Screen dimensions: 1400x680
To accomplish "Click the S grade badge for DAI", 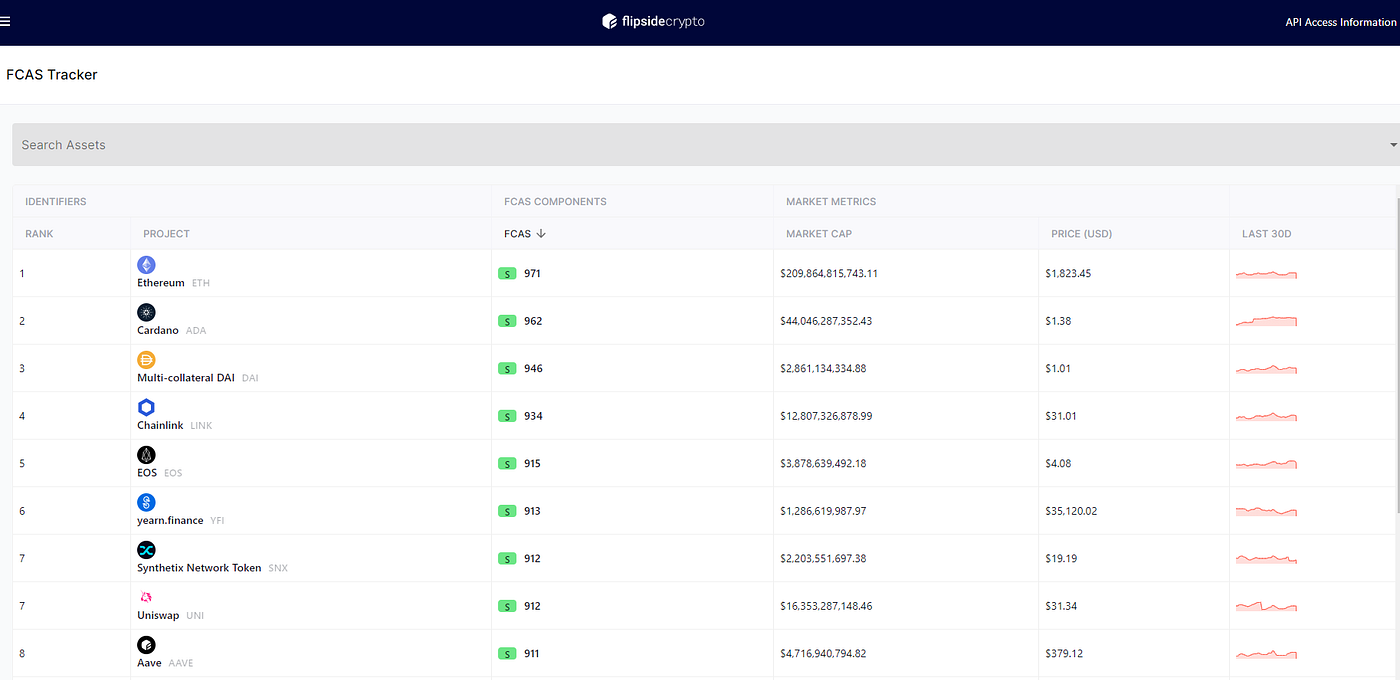I will coord(507,368).
